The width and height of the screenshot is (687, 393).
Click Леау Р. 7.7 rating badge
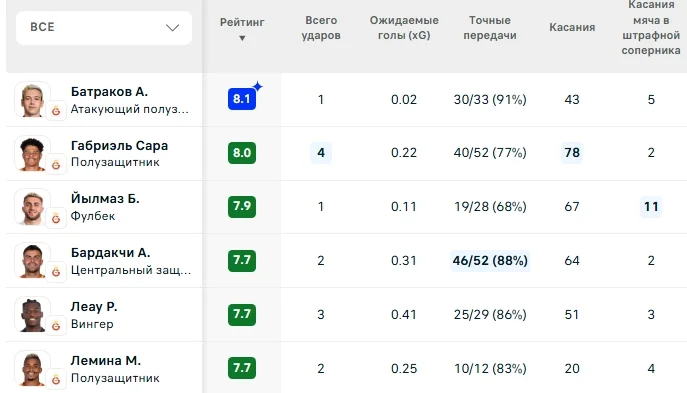pyautogui.click(x=242, y=314)
